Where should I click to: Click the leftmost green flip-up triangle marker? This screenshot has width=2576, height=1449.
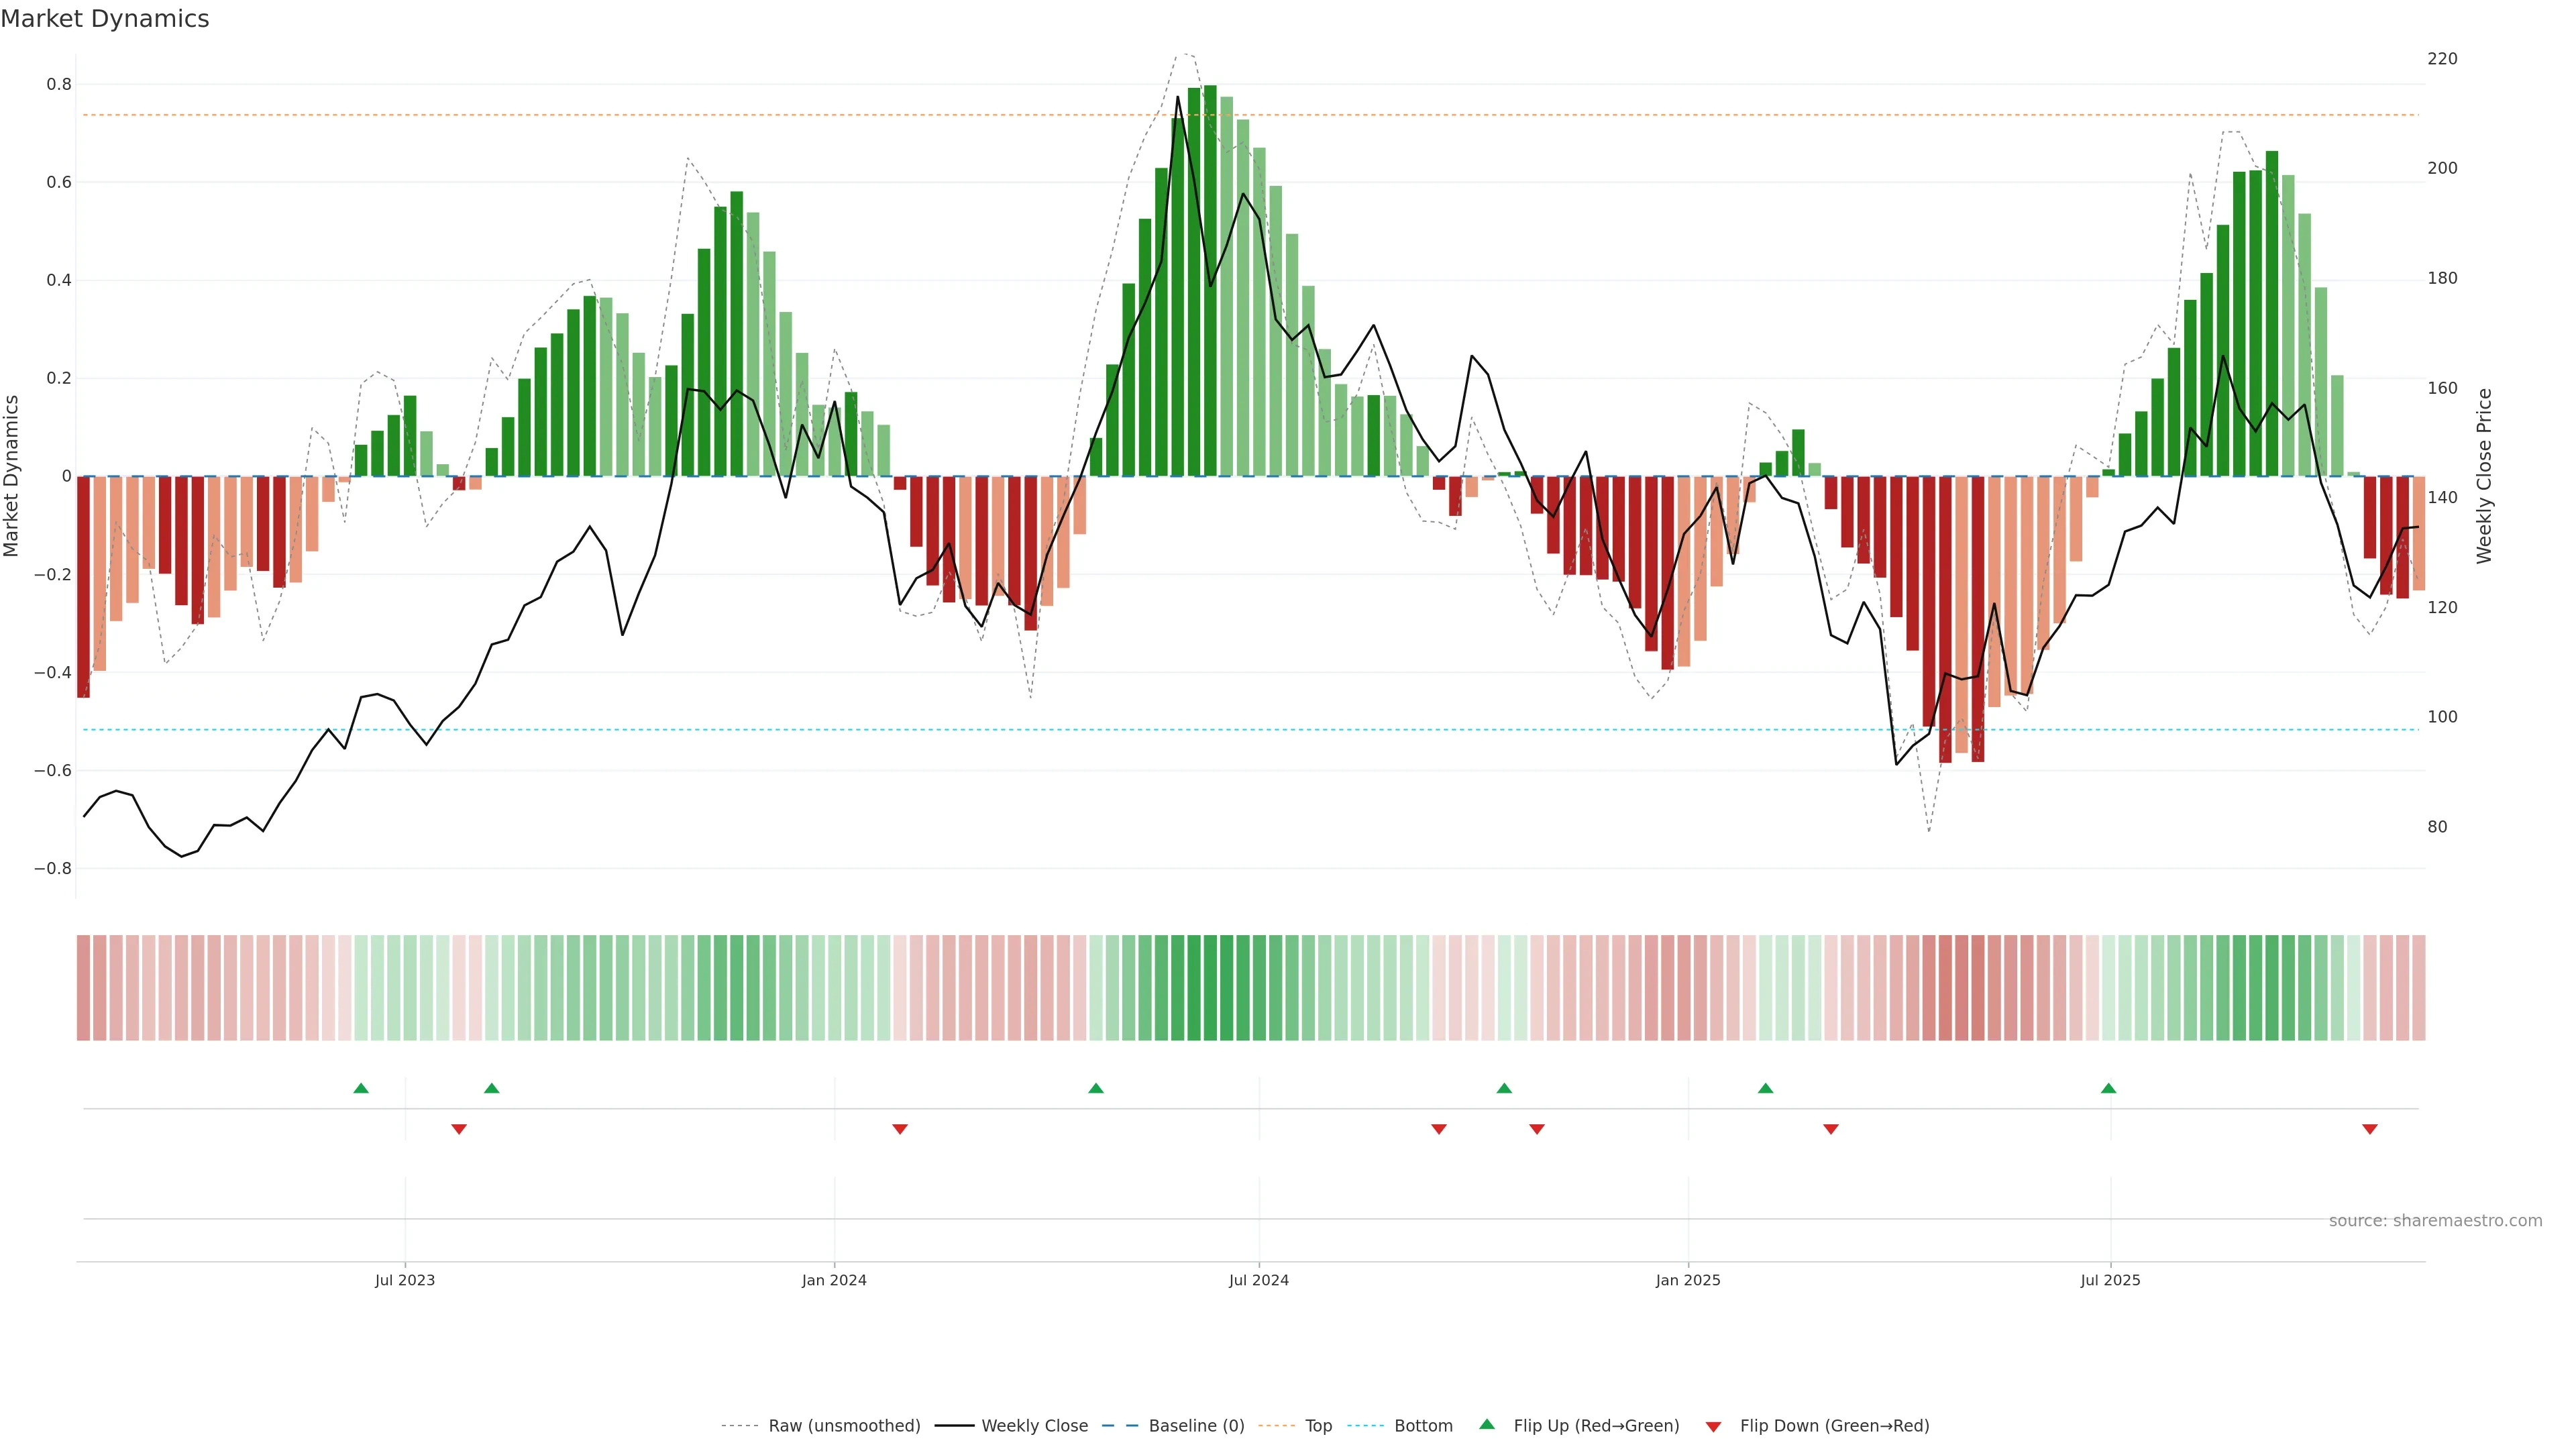(x=361, y=1088)
